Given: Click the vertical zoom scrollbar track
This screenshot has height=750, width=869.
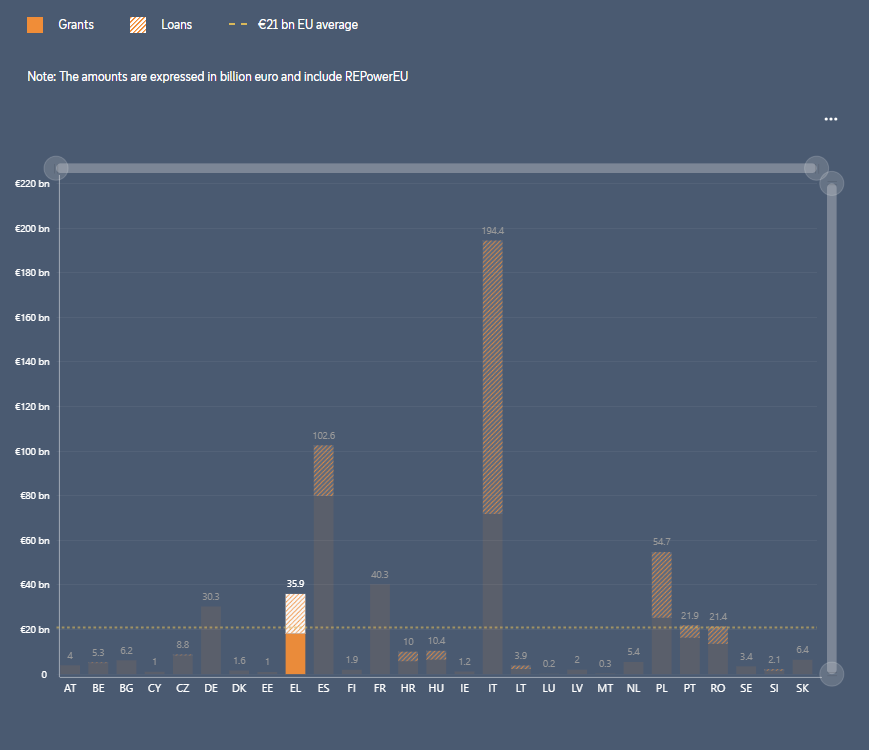Looking at the screenshot, I should pos(831,428).
